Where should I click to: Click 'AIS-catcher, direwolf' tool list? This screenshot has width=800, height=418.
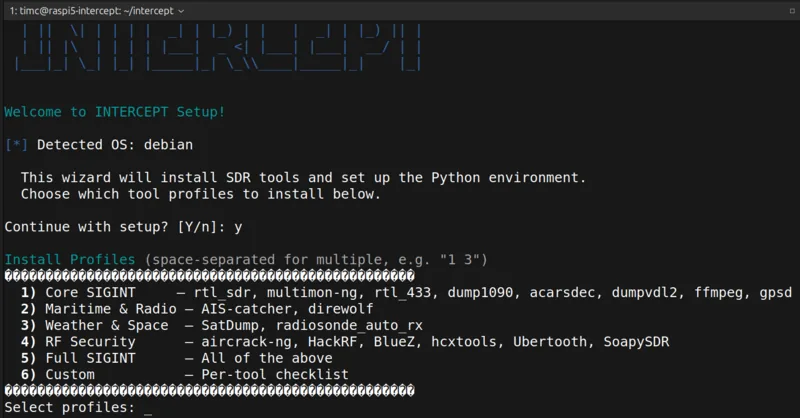pos(287,309)
